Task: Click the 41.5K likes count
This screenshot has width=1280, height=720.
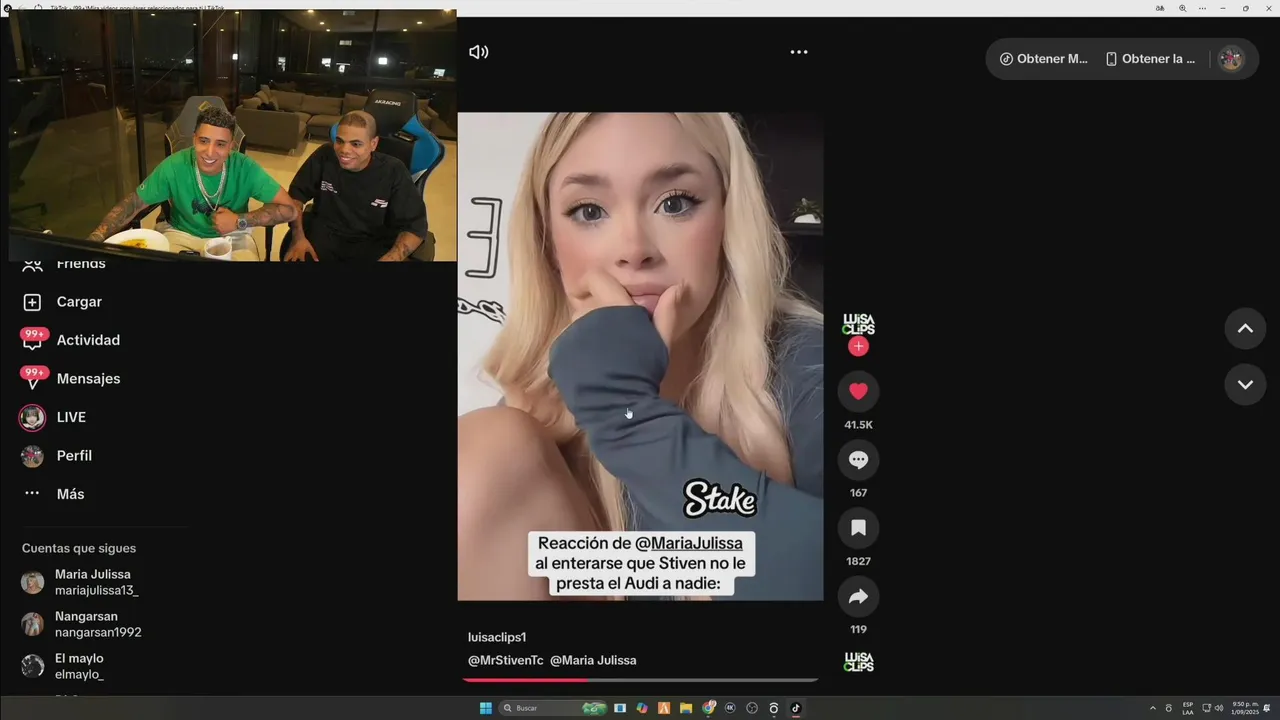Action: coord(858,425)
